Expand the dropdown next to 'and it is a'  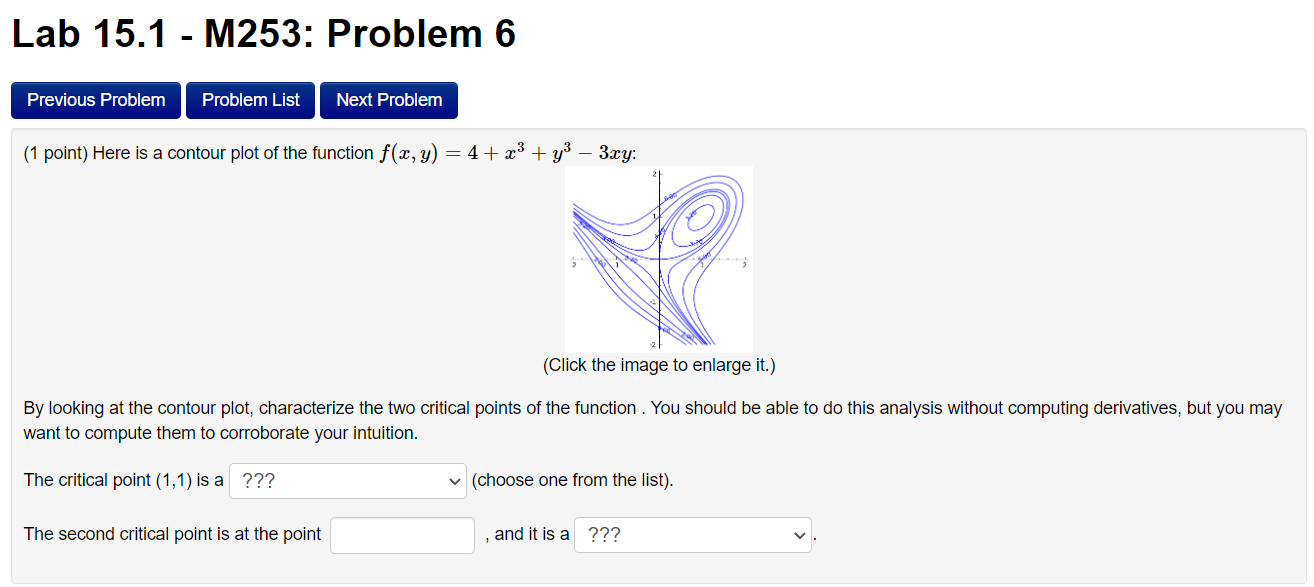692,535
